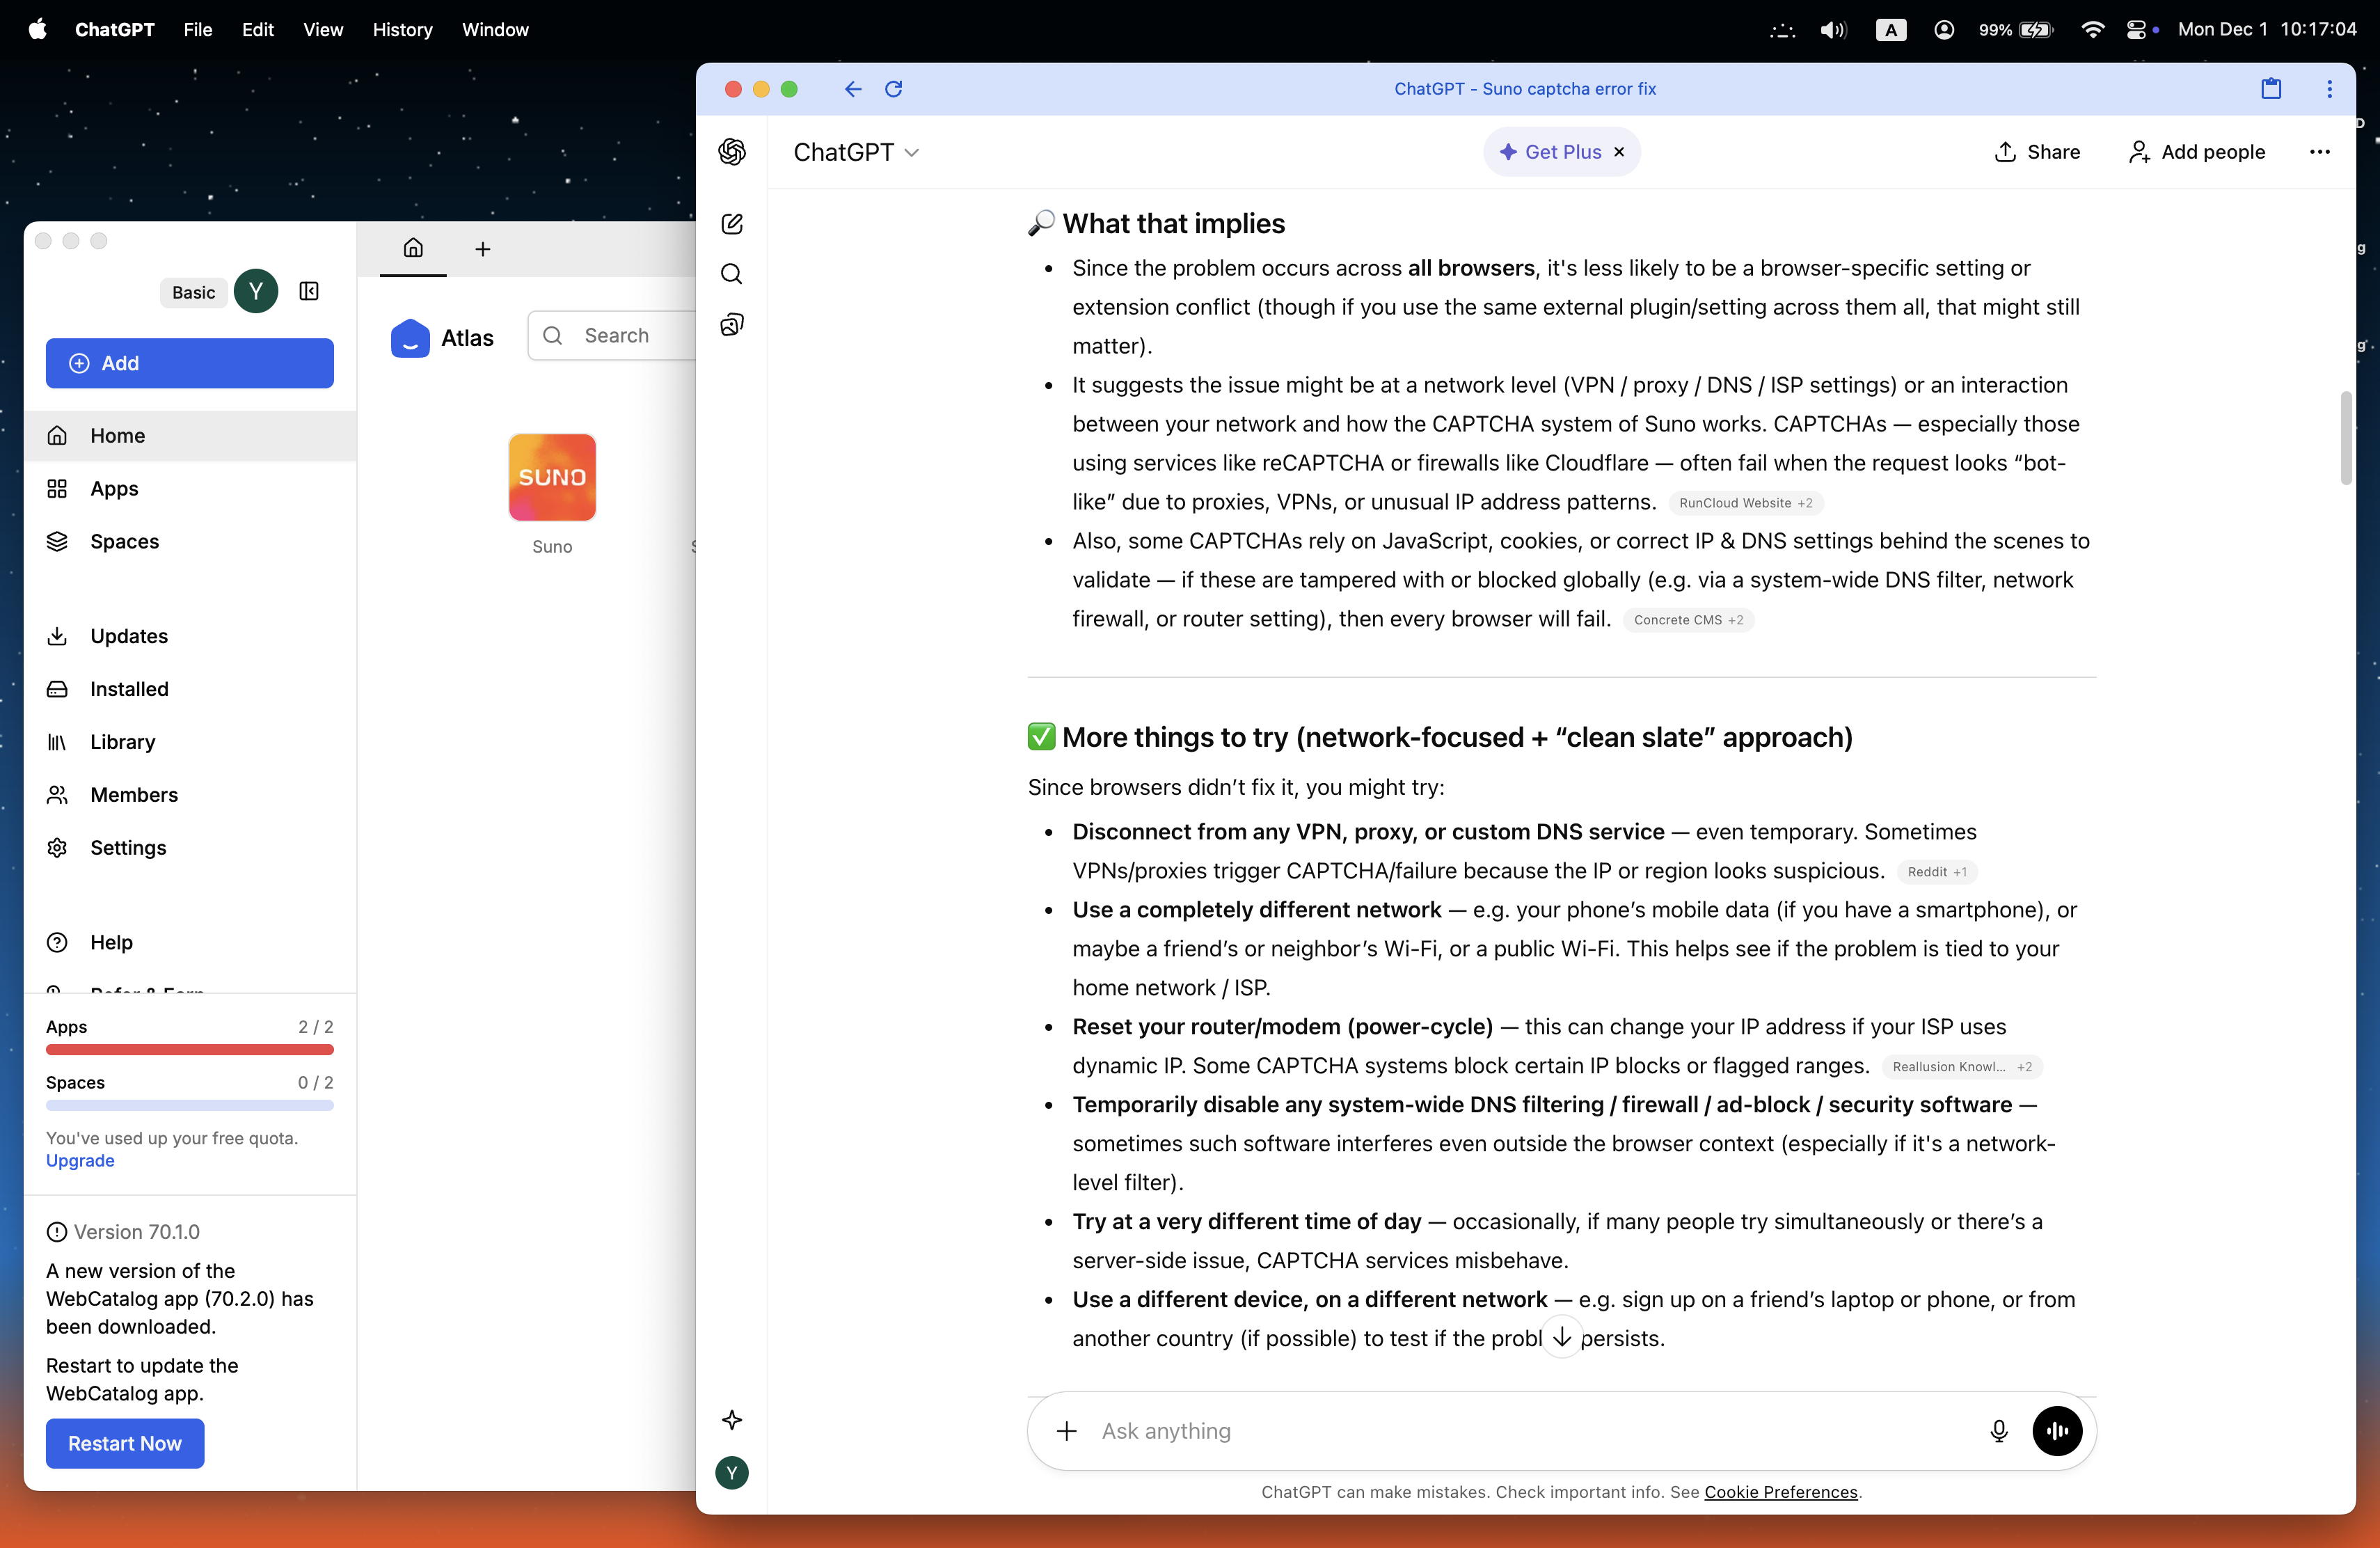Open the History menu in menu bar
This screenshot has height=1548, width=2380.
(x=402, y=30)
